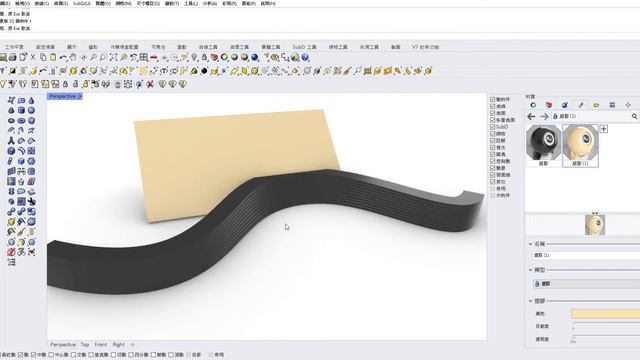Click the Print icon in top toolbar
640x360 pixels.
[x=13, y=58]
